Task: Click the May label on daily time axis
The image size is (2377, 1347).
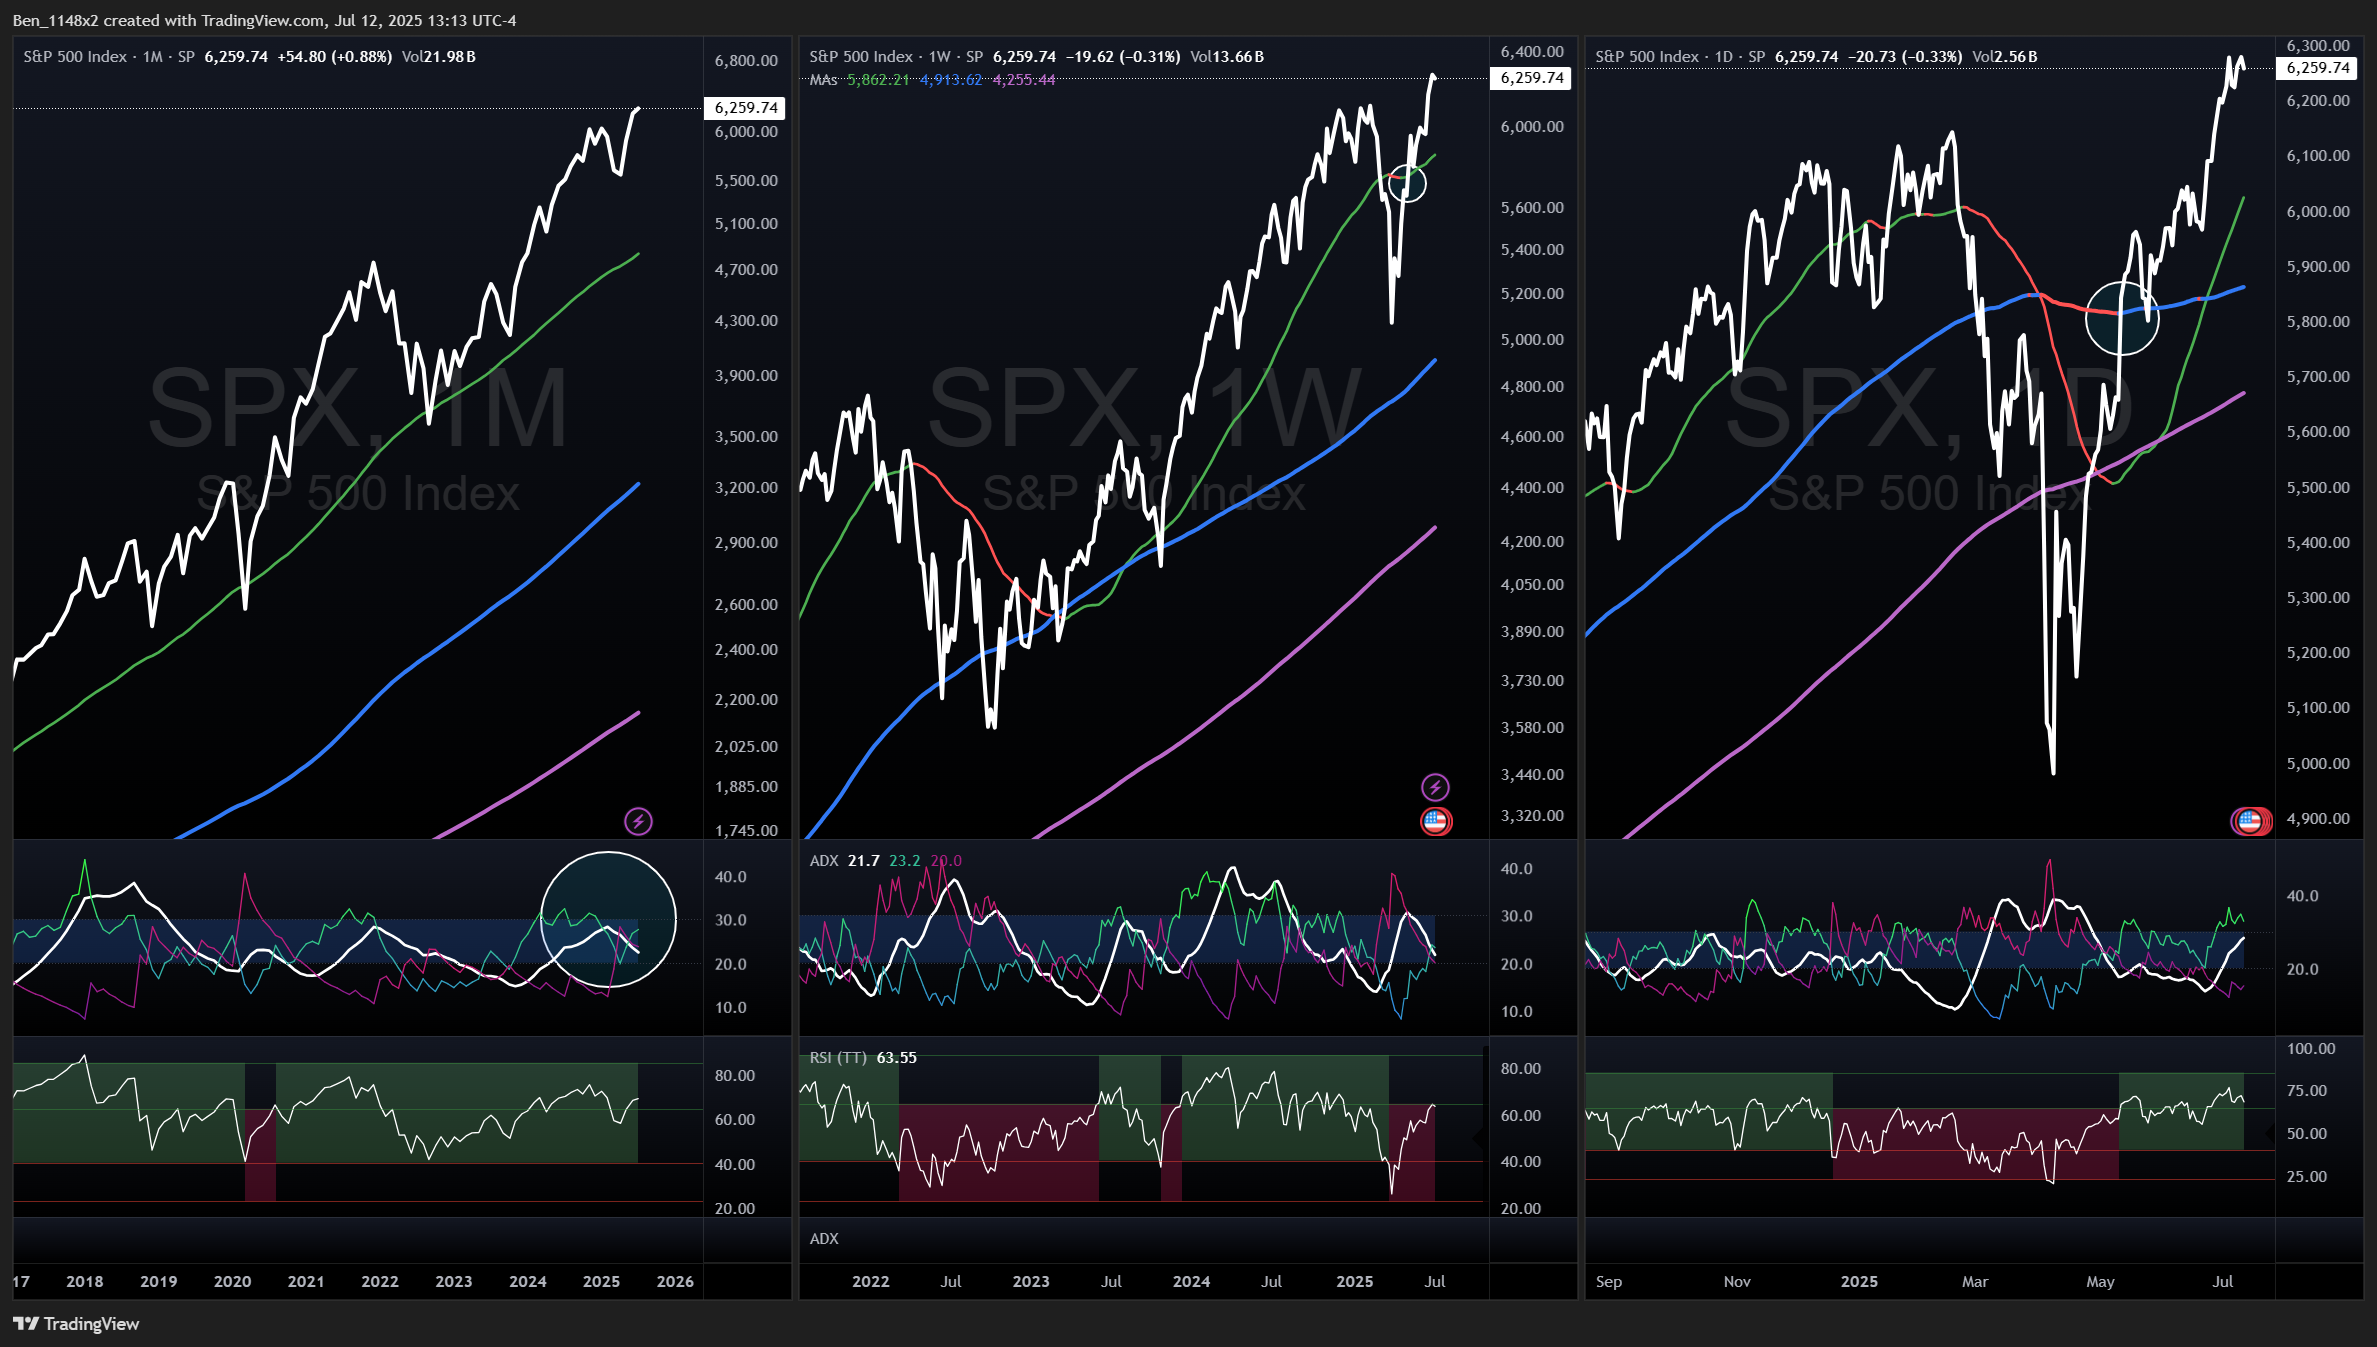Action: (x=2100, y=1281)
